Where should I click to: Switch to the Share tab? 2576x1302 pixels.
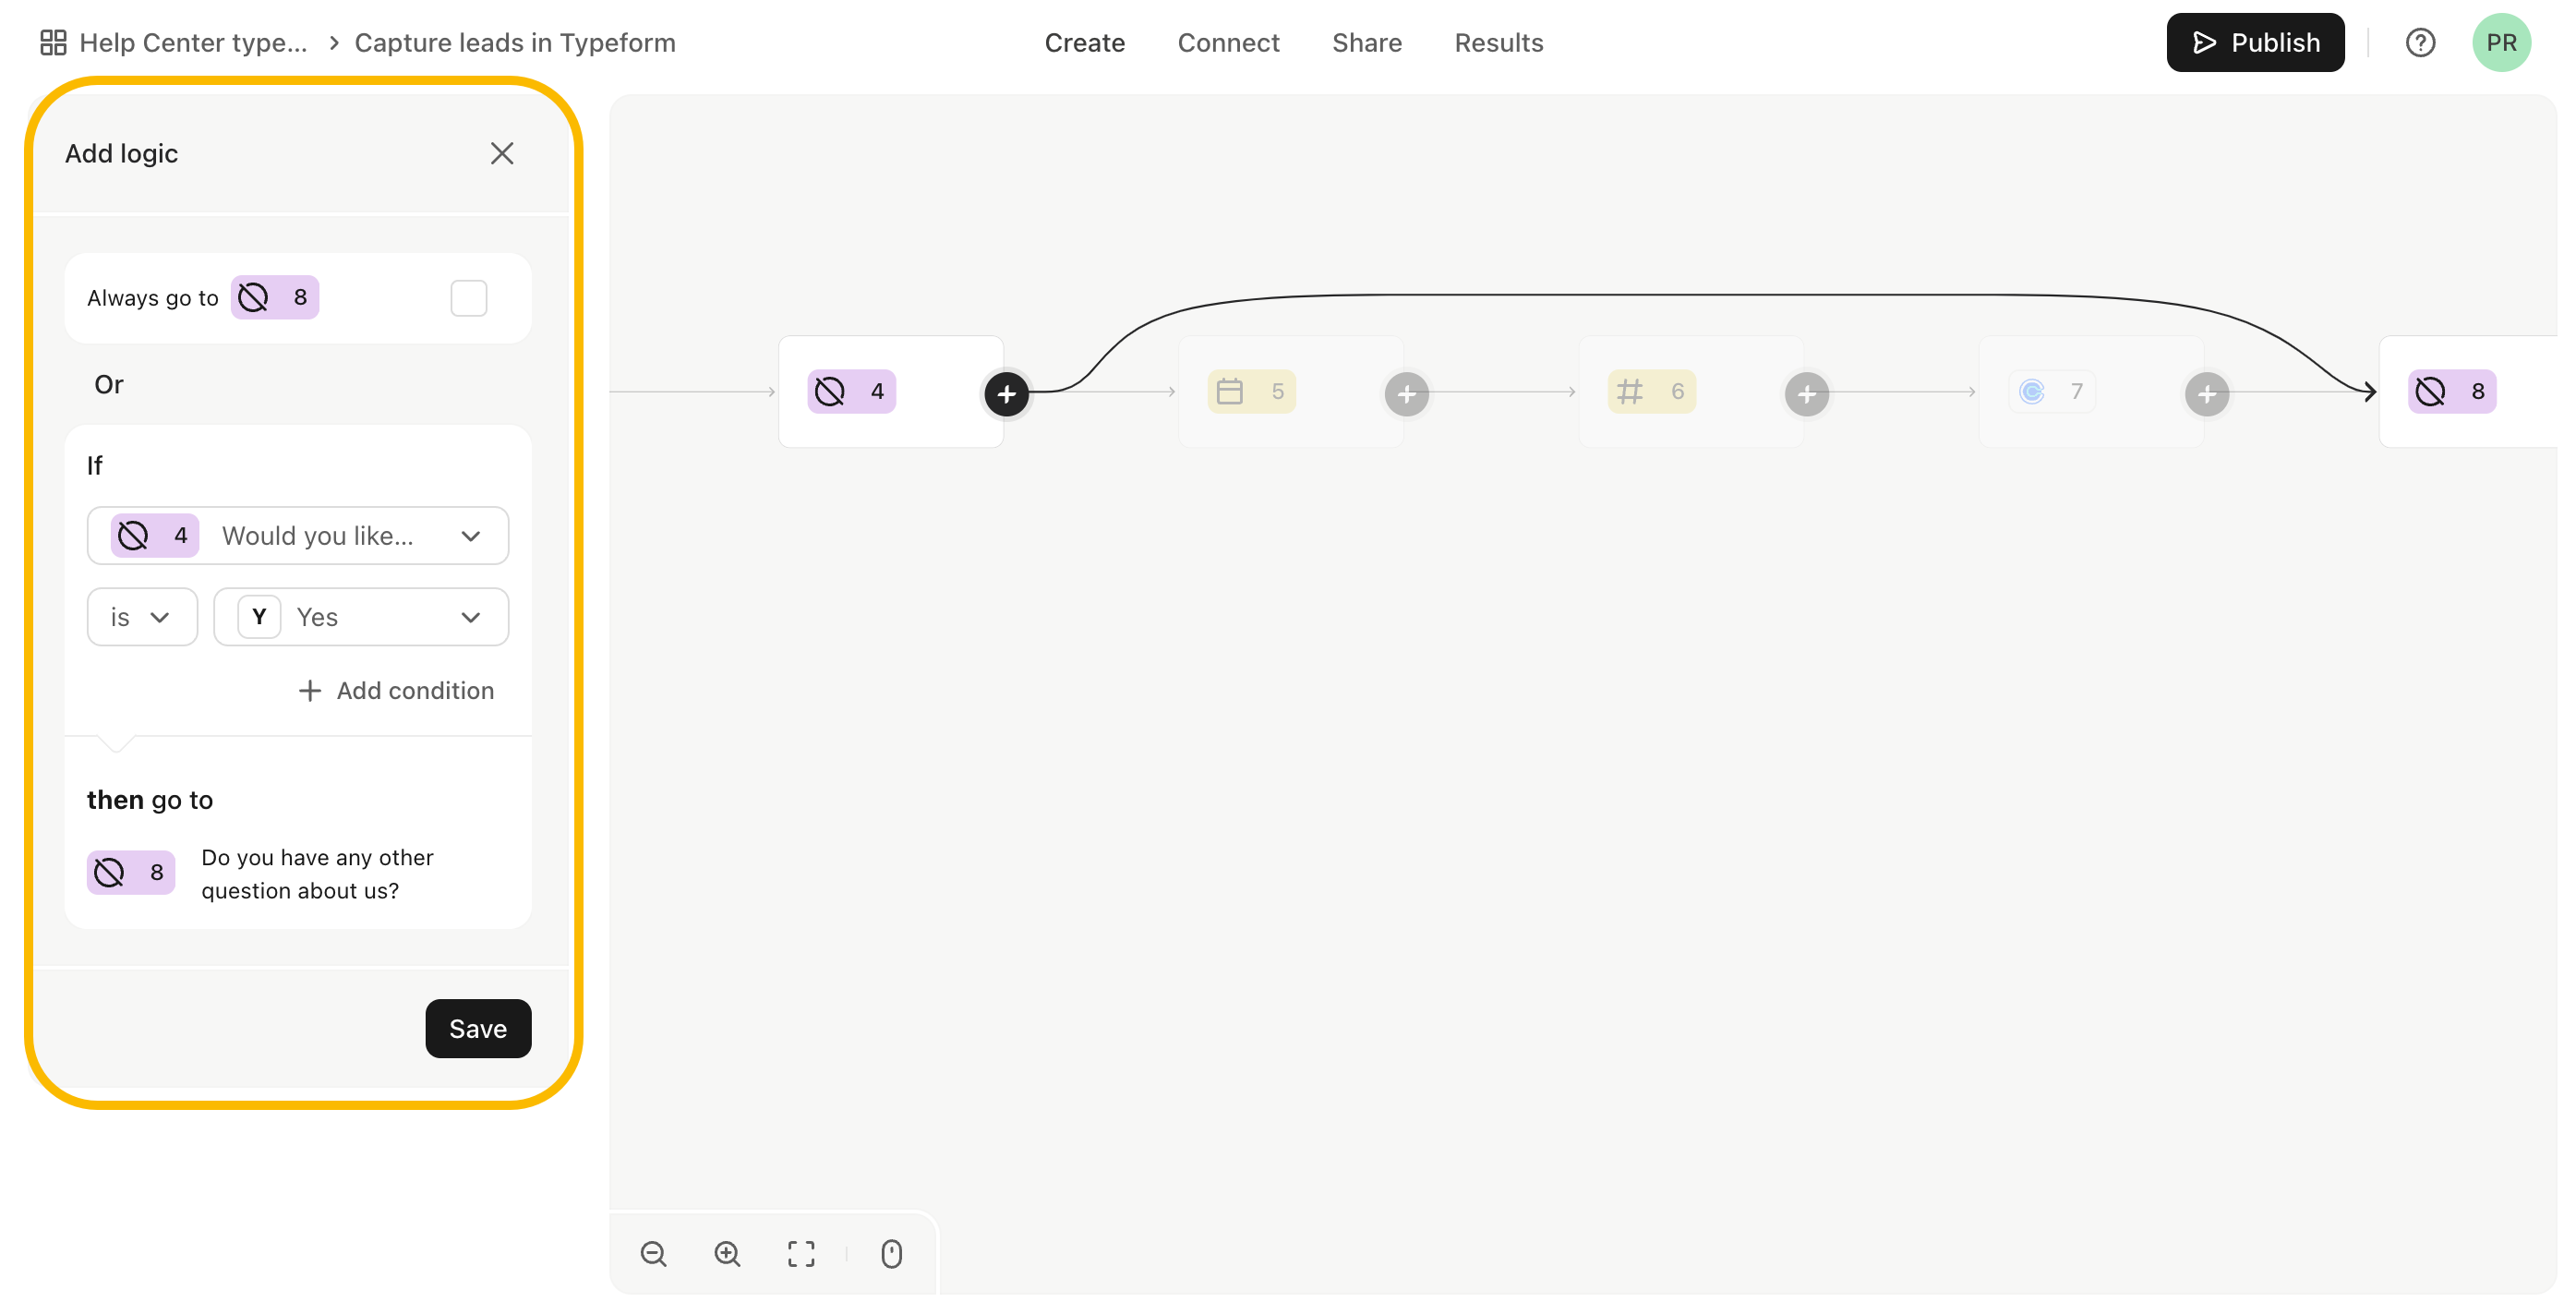click(x=1366, y=43)
